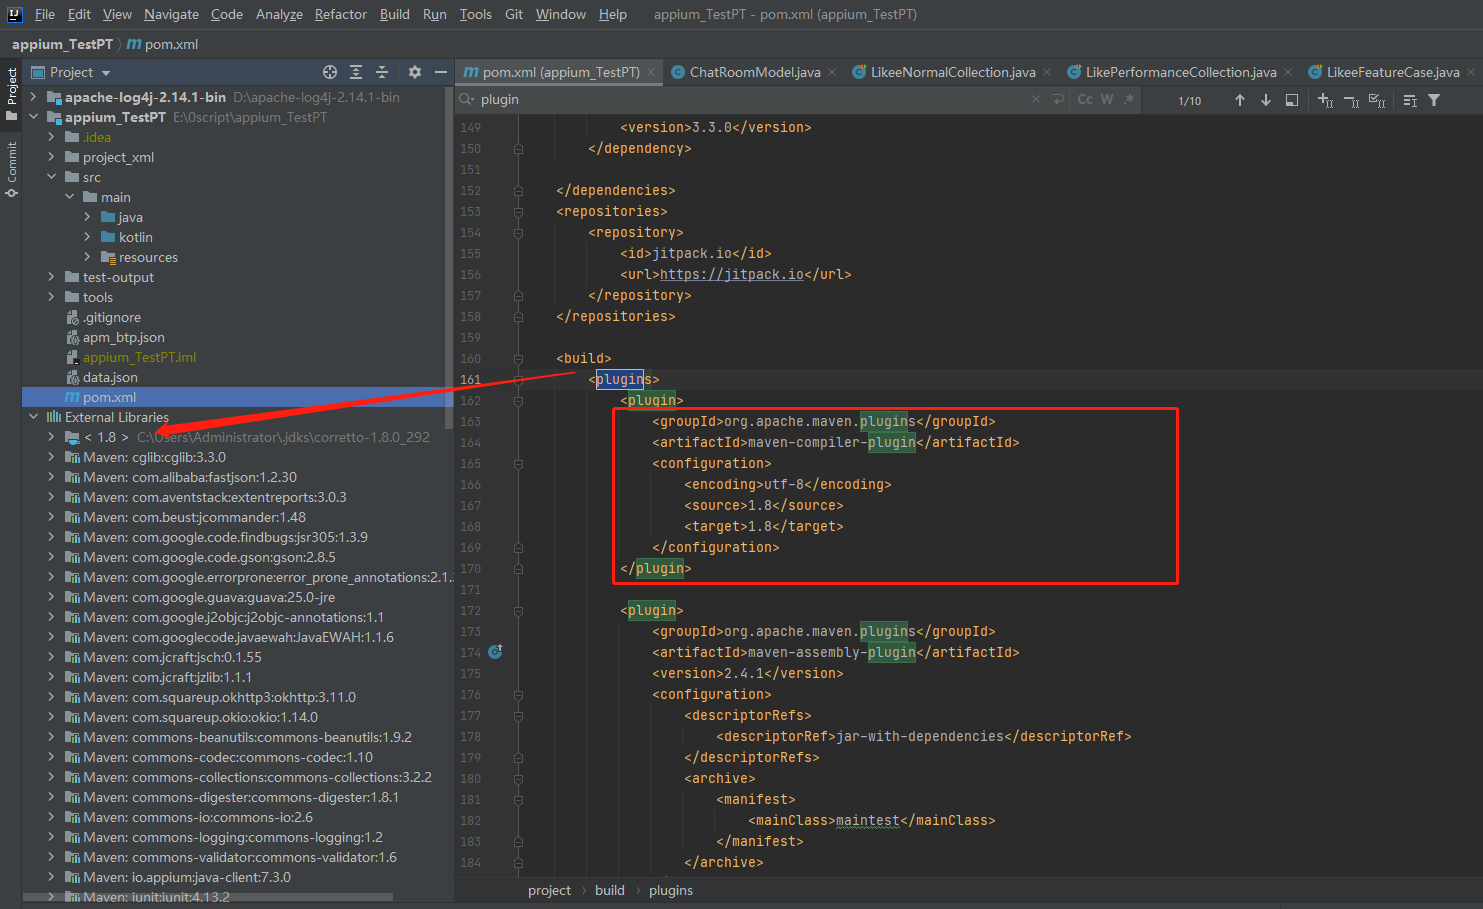Click the select opened file target icon

click(x=330, y=72)
